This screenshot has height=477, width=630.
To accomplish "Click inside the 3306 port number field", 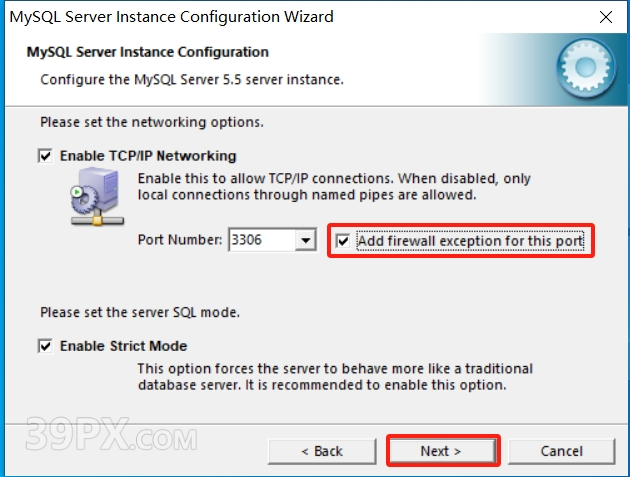I will coord(262,240).
